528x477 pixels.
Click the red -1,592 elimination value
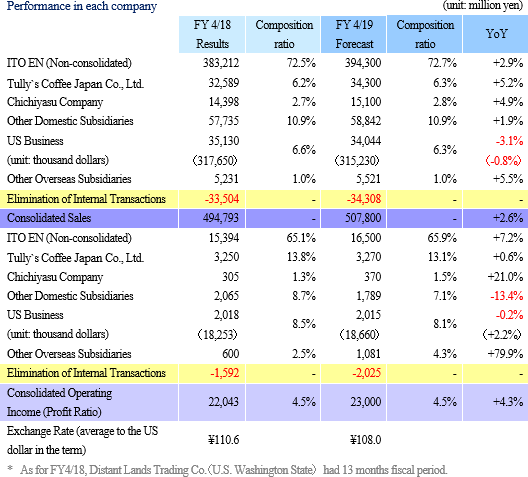tap(225, 373)
